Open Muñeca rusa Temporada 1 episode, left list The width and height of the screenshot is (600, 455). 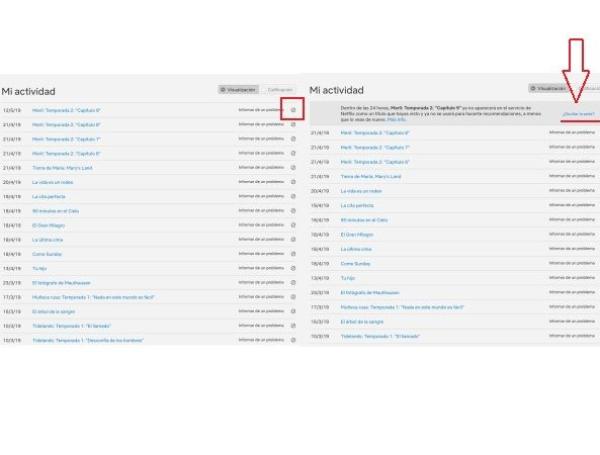tap(93, 297)
